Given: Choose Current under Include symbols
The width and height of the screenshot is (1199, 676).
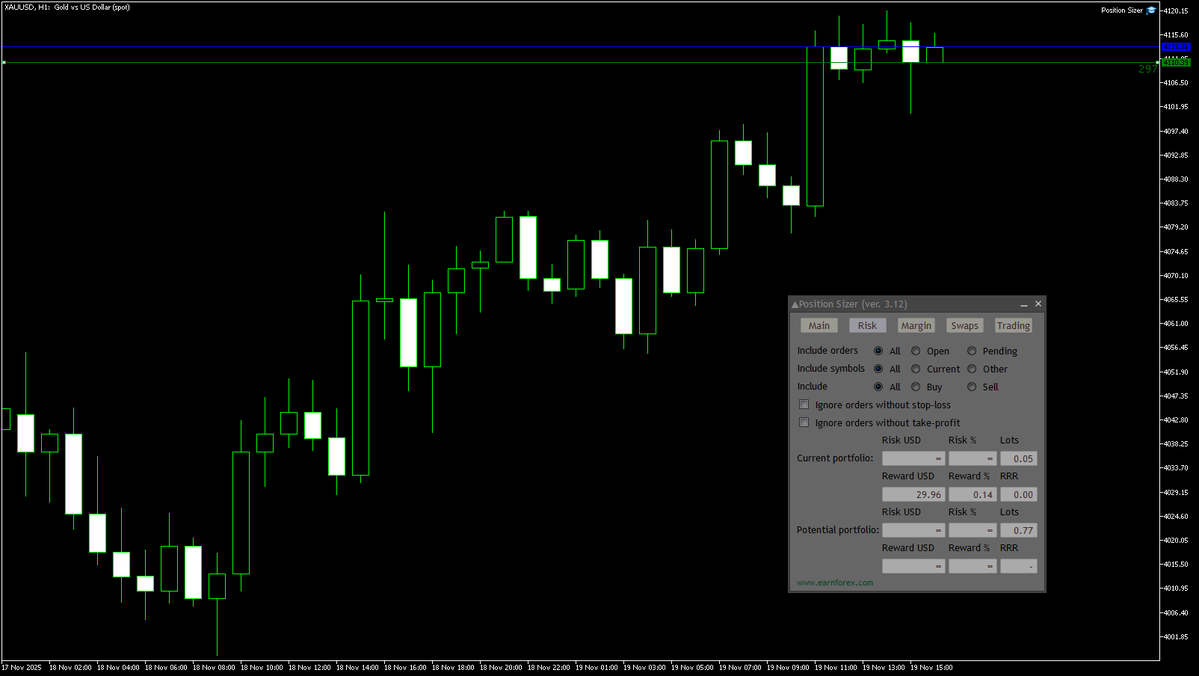Looking at the screenshot, I should pyautogui.click(x=915, y=368).
